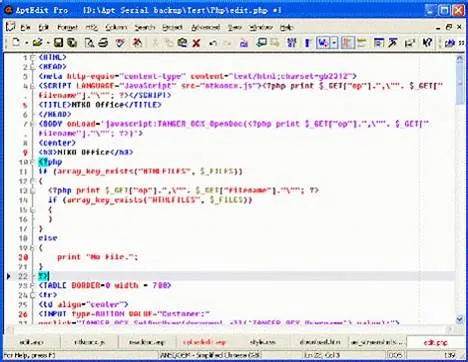This screenshot has width=468, height=362.
Task: Open the dropdown arrow beside the W button
Action: tap(334, 43)
